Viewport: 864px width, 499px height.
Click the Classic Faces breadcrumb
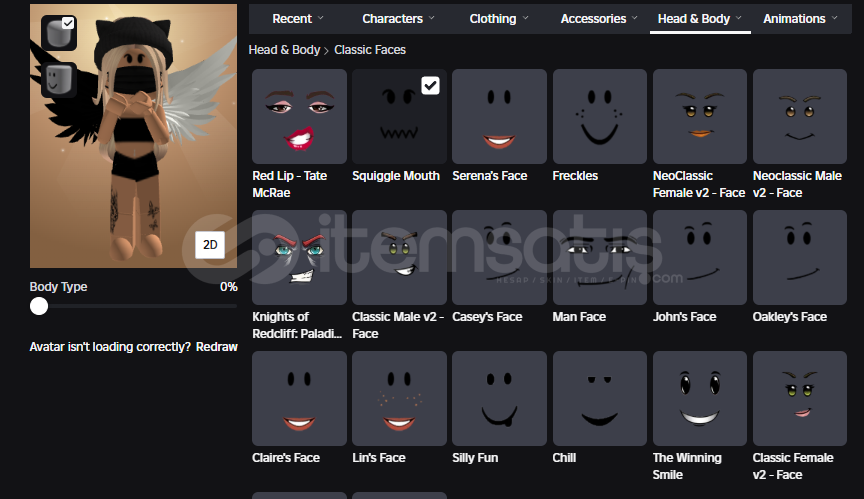(370, 50)
